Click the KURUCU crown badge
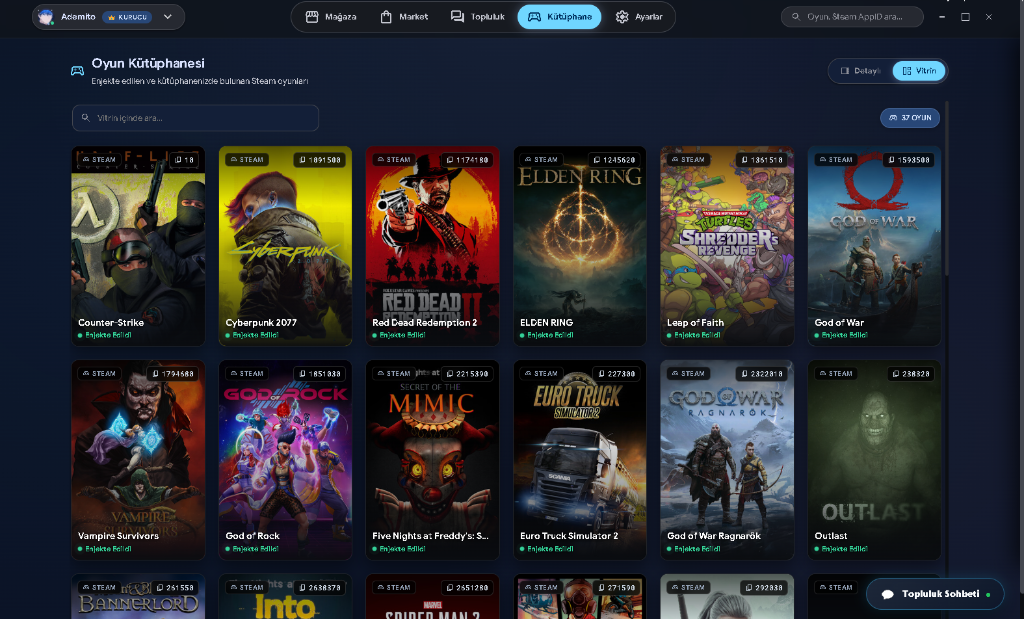Viewport: 1024px width, 619px height. pyautogui.click(x=127, y=17)
